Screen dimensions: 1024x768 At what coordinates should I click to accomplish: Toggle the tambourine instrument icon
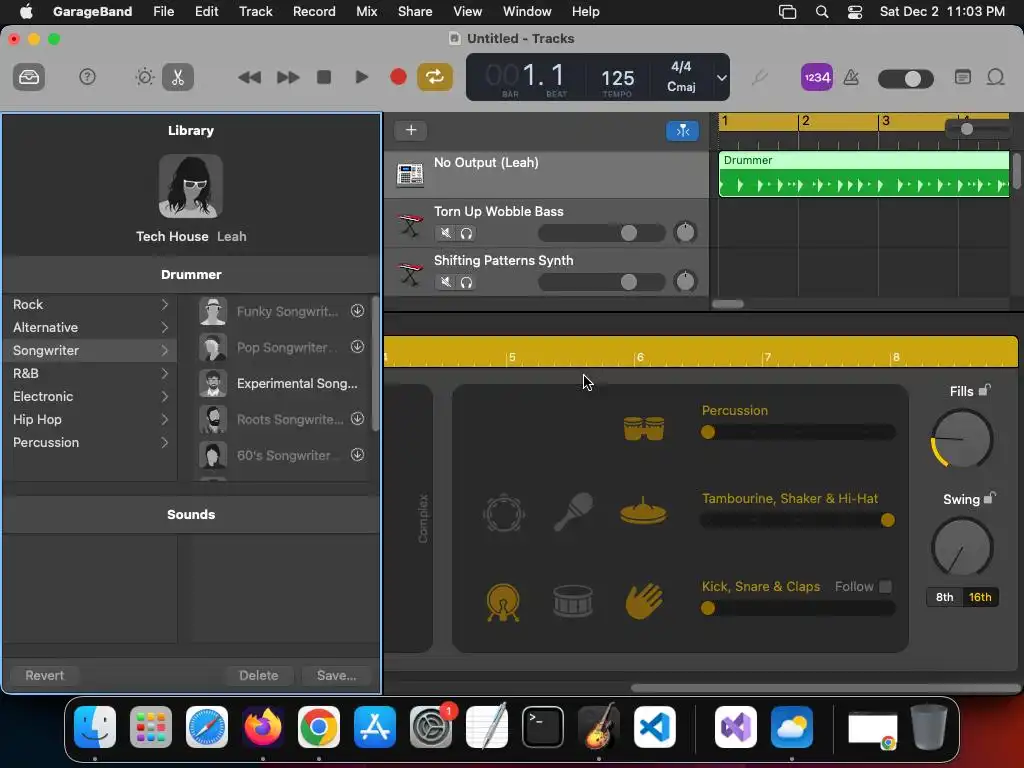point(504,513)
